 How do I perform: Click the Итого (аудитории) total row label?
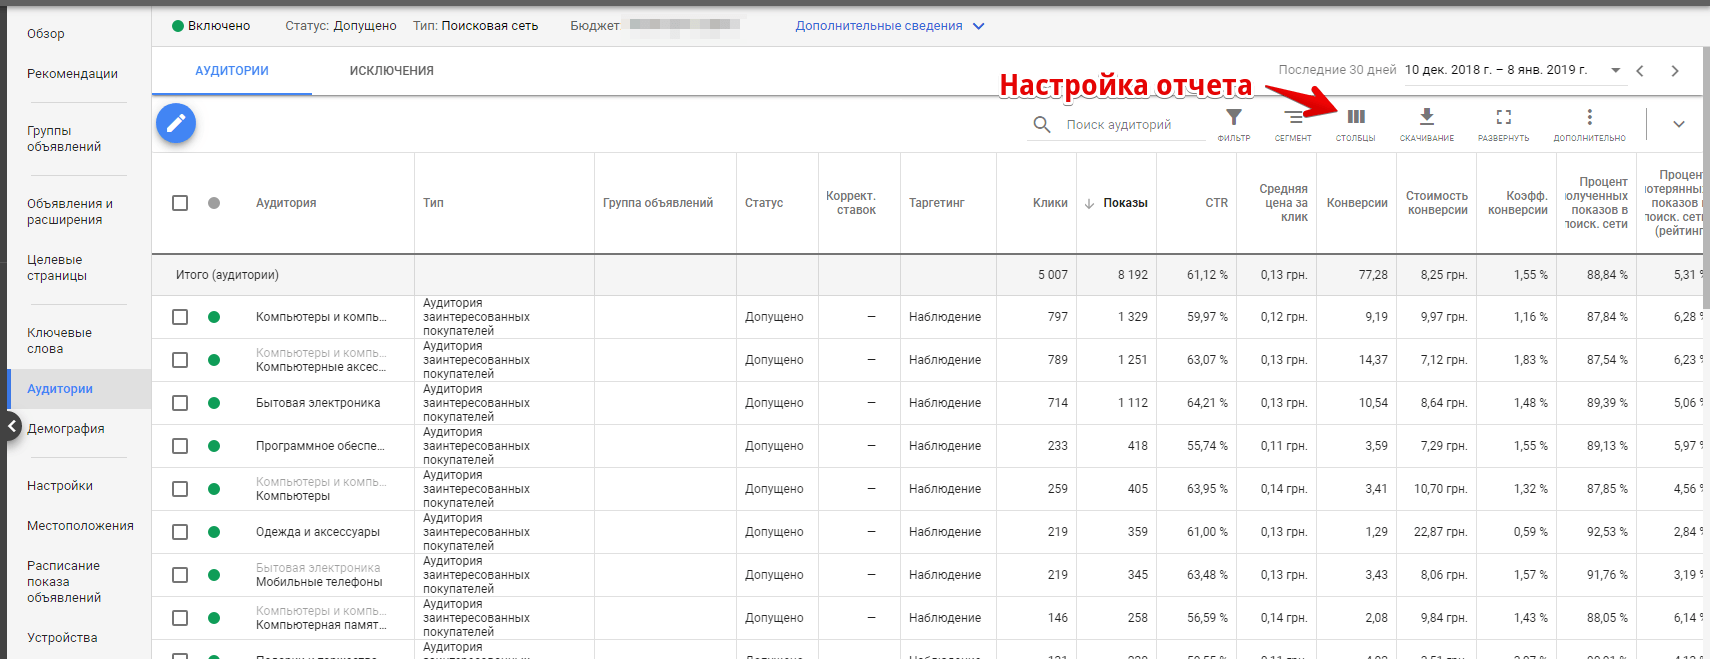(227, 275)
